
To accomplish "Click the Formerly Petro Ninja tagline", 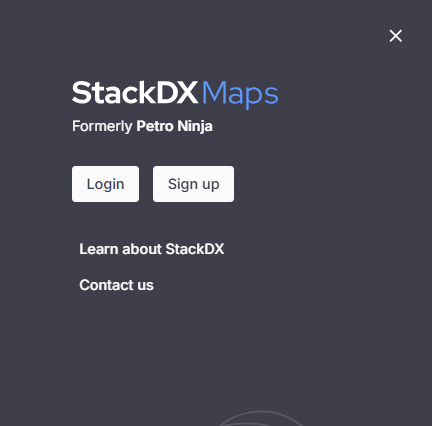I will [142, 126].
